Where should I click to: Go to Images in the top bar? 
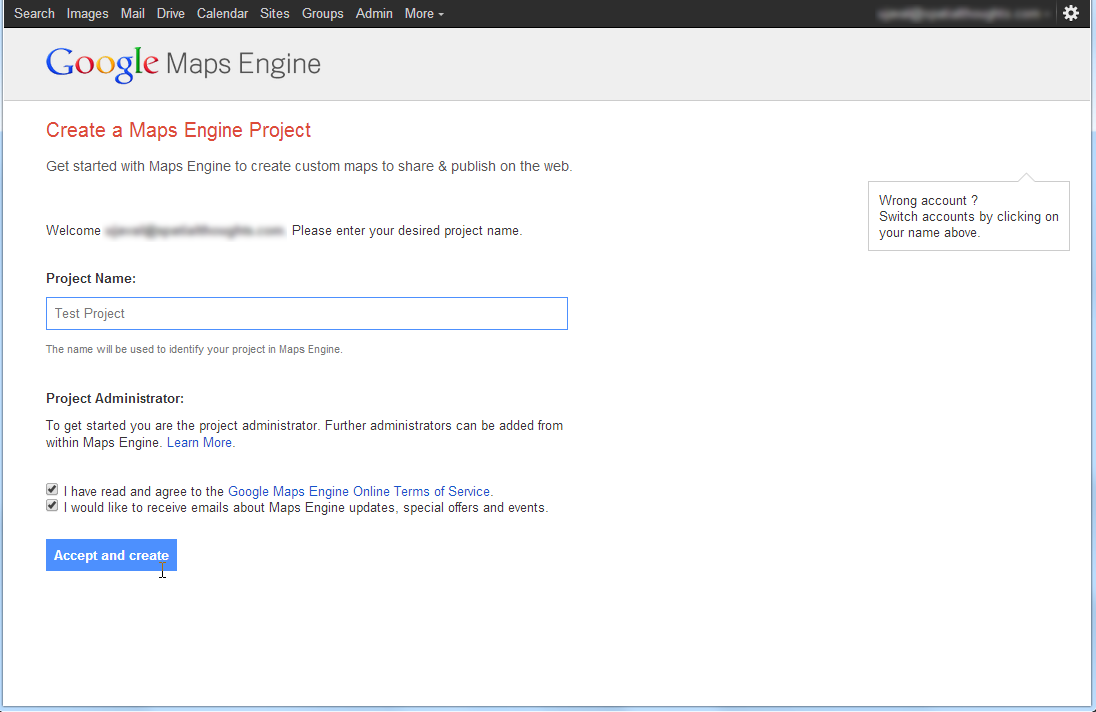click(x=87, y=13)
